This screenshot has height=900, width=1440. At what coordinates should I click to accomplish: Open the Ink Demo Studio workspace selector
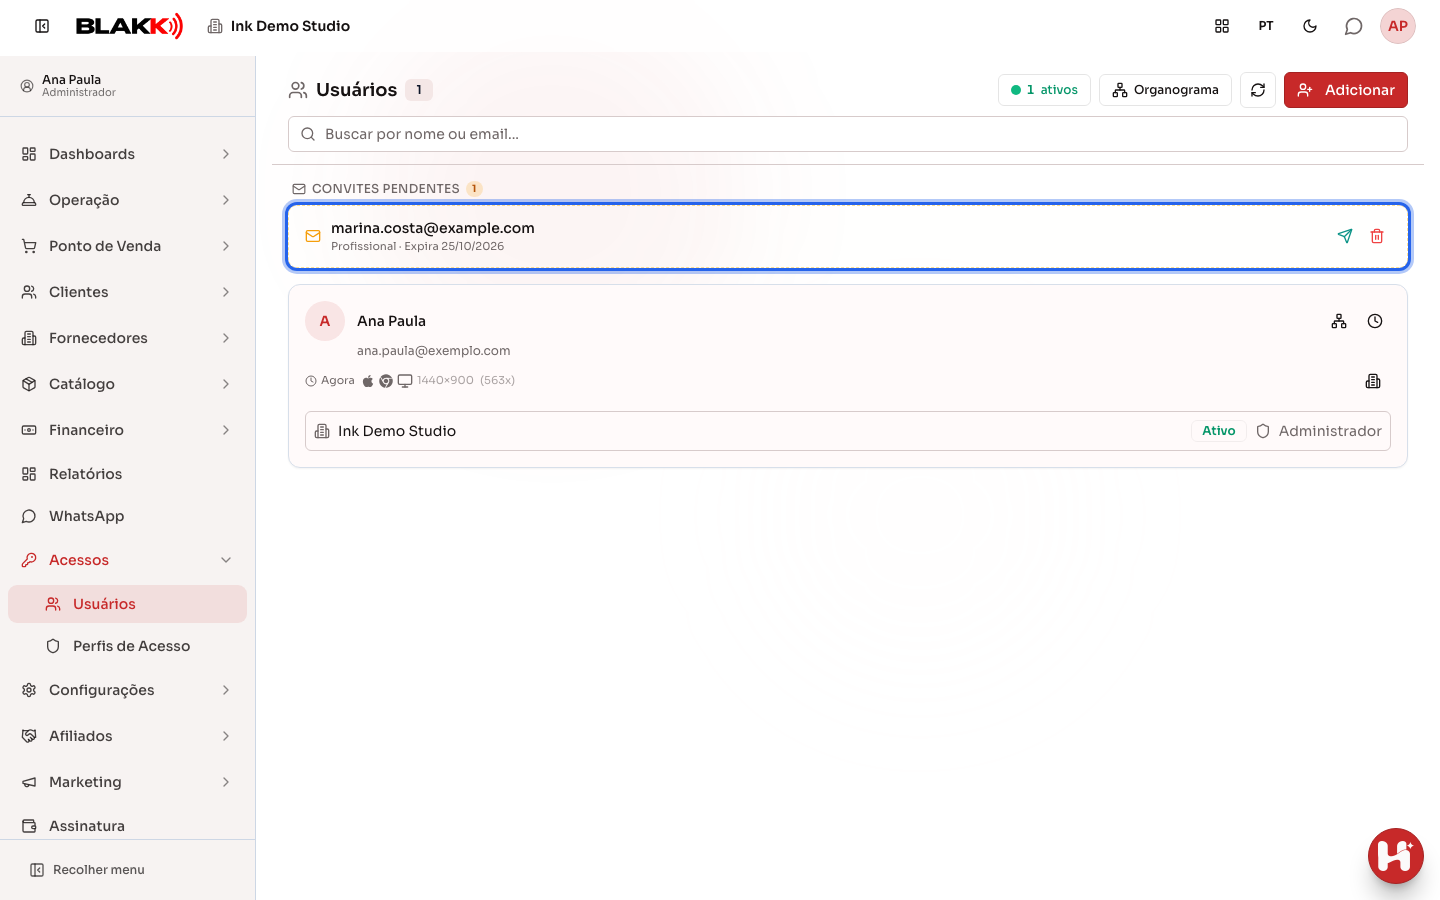(x=279, y=26)
